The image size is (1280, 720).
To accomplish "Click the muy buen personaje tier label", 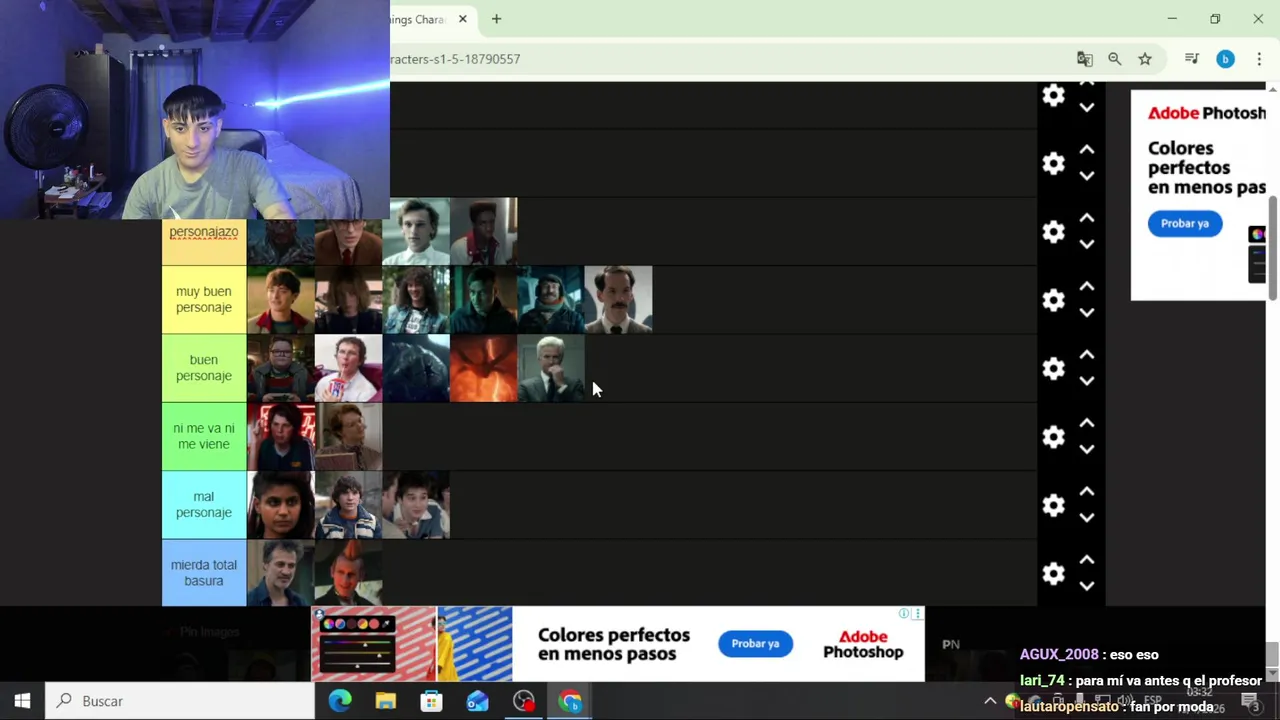I will point(204,300).
